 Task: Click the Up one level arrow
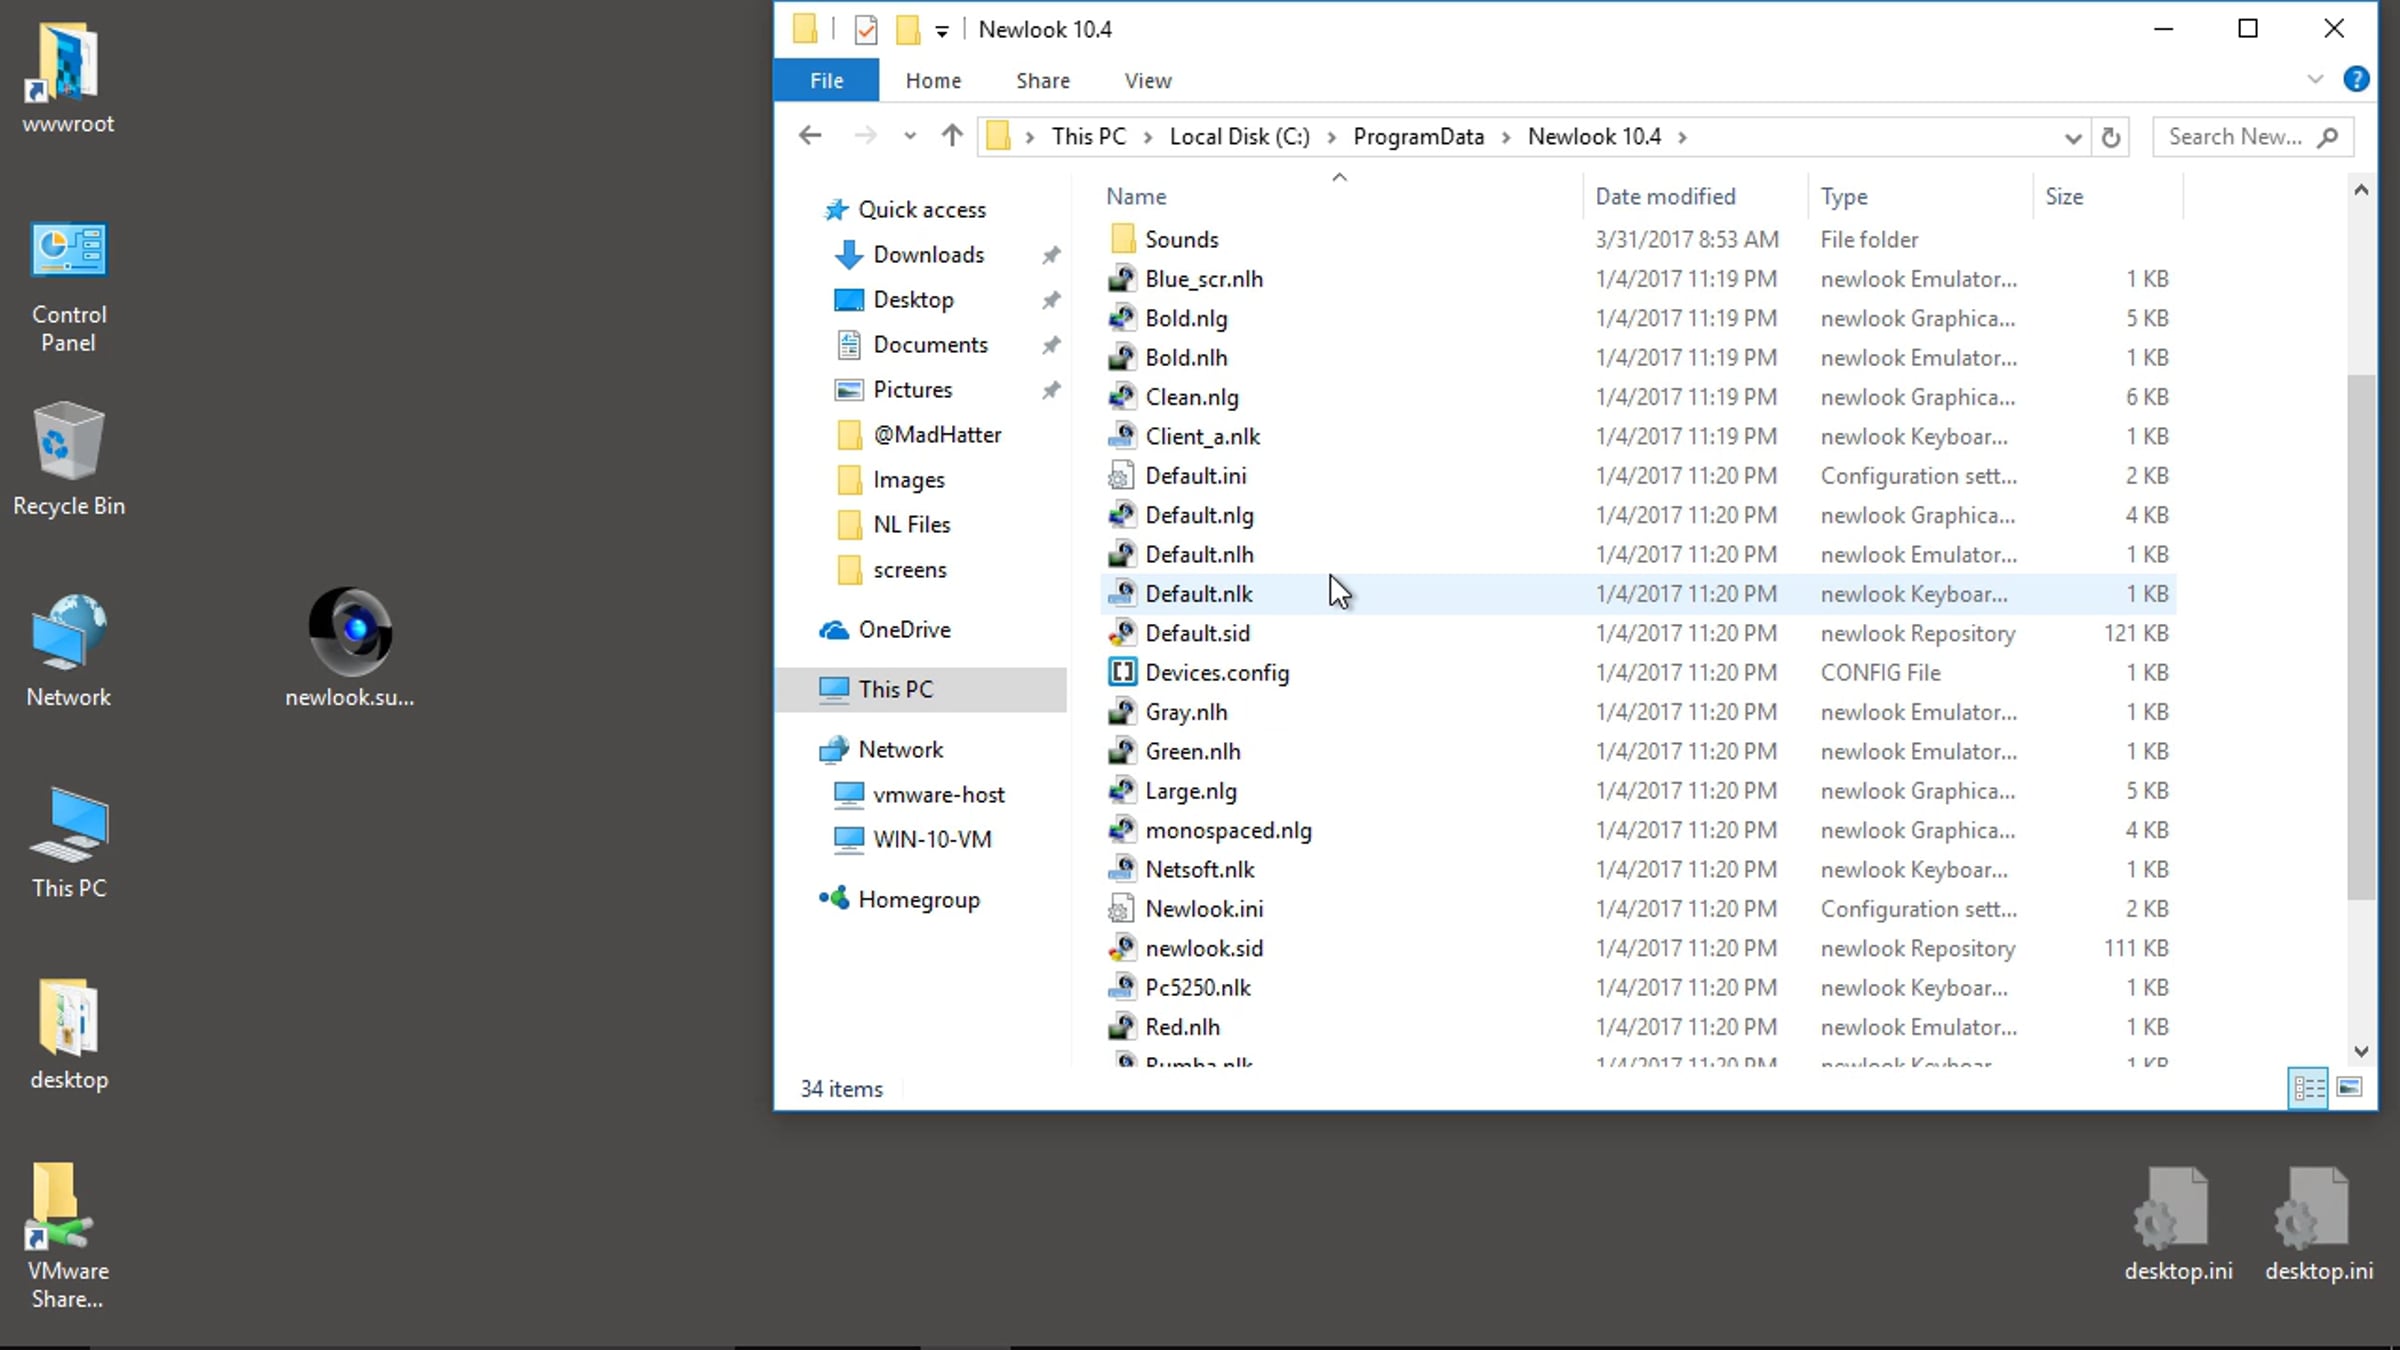(x=951, y=136)
